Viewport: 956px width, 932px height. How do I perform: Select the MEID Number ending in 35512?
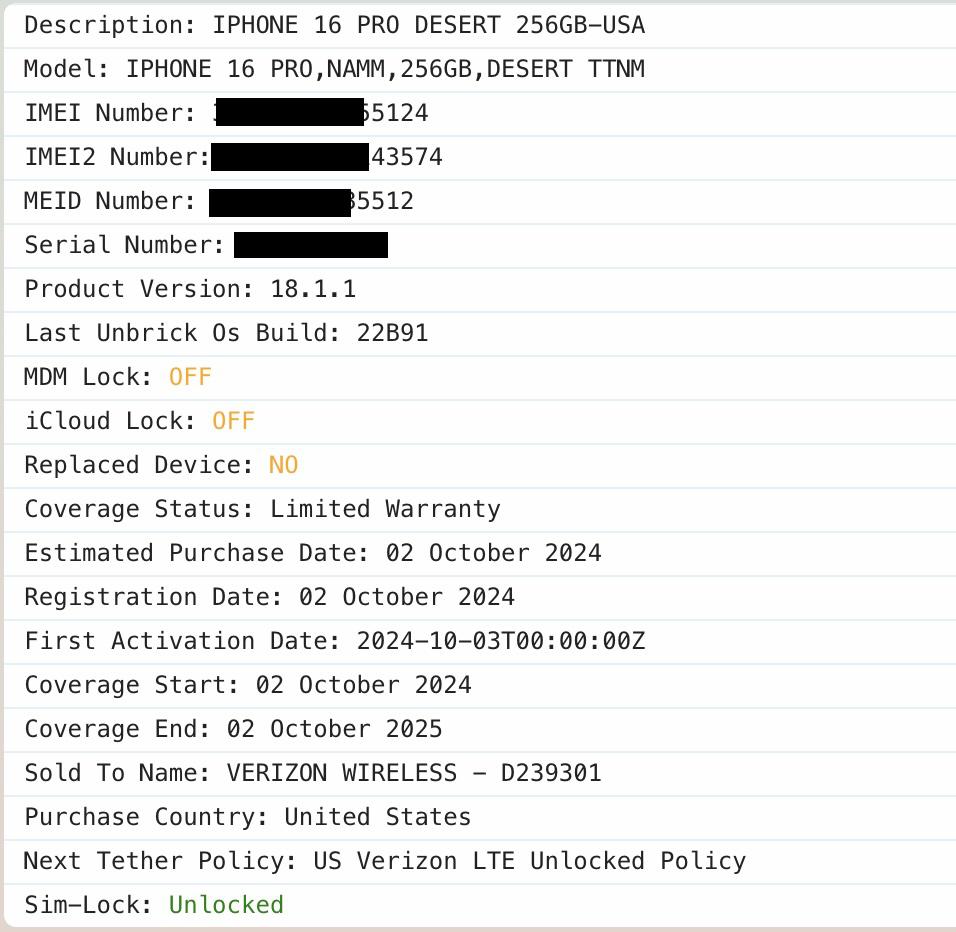tap(380, 201)
